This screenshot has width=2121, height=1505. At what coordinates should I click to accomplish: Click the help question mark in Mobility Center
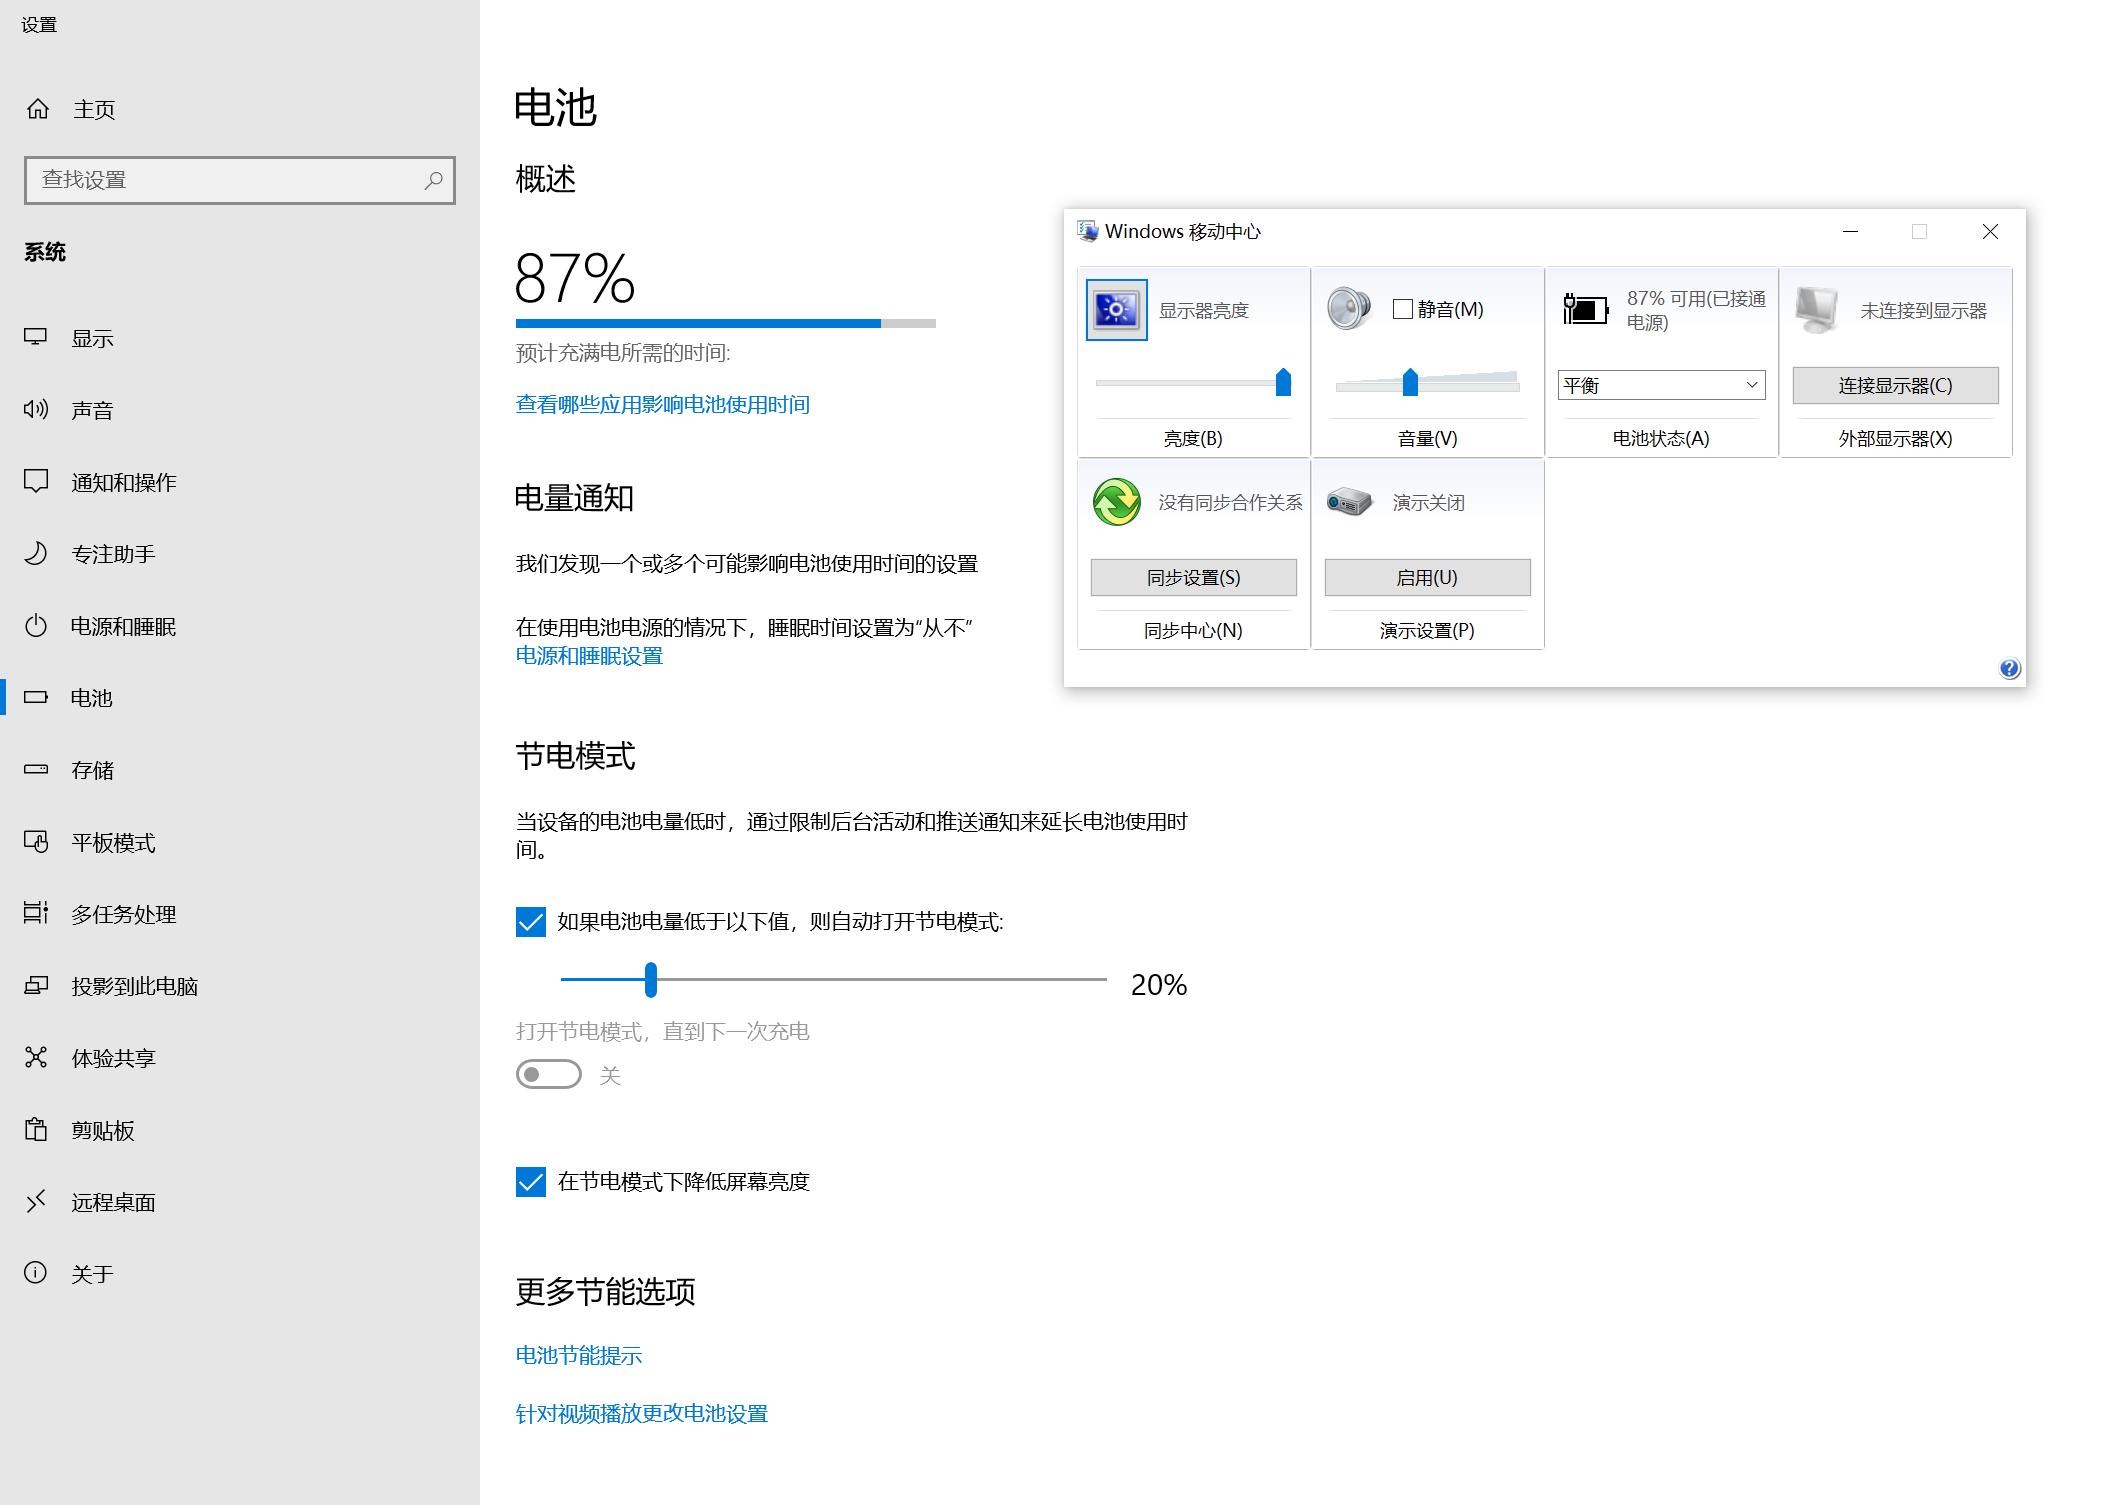2009,668
